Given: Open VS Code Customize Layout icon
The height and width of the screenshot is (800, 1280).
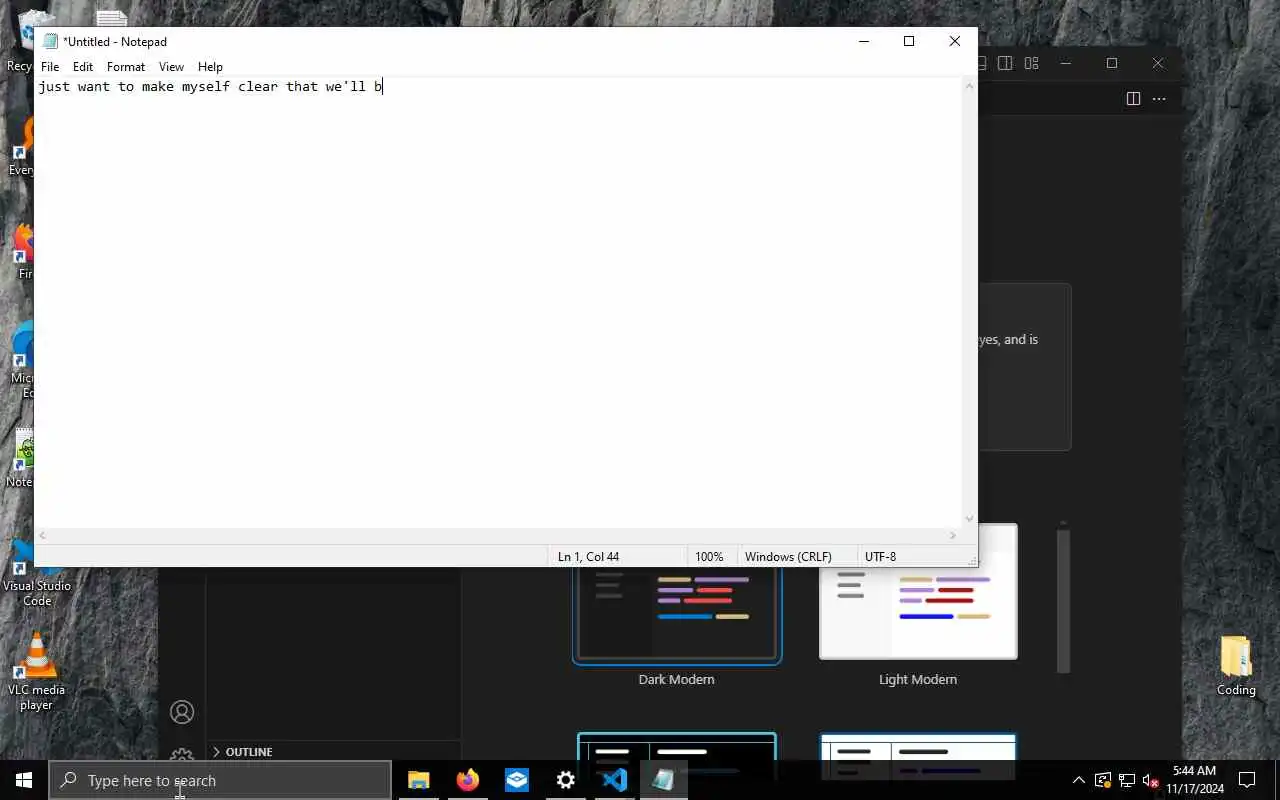Looking at the screenshot, I should 1031,63.
